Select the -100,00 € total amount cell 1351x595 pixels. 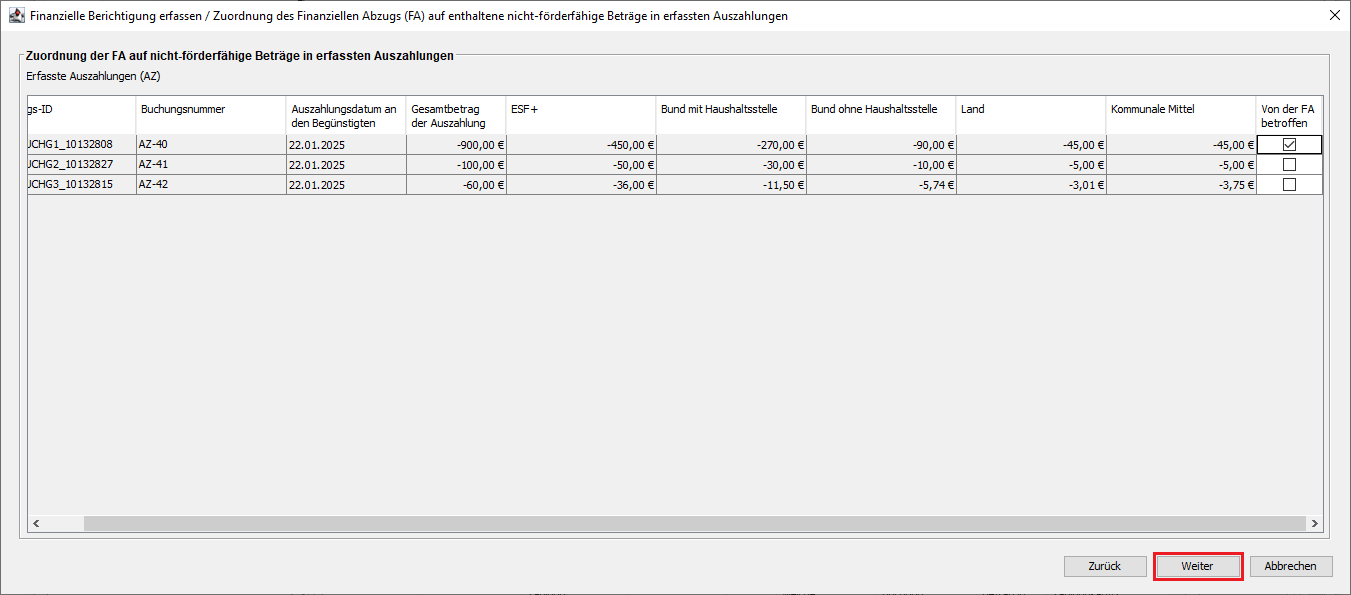456,165
